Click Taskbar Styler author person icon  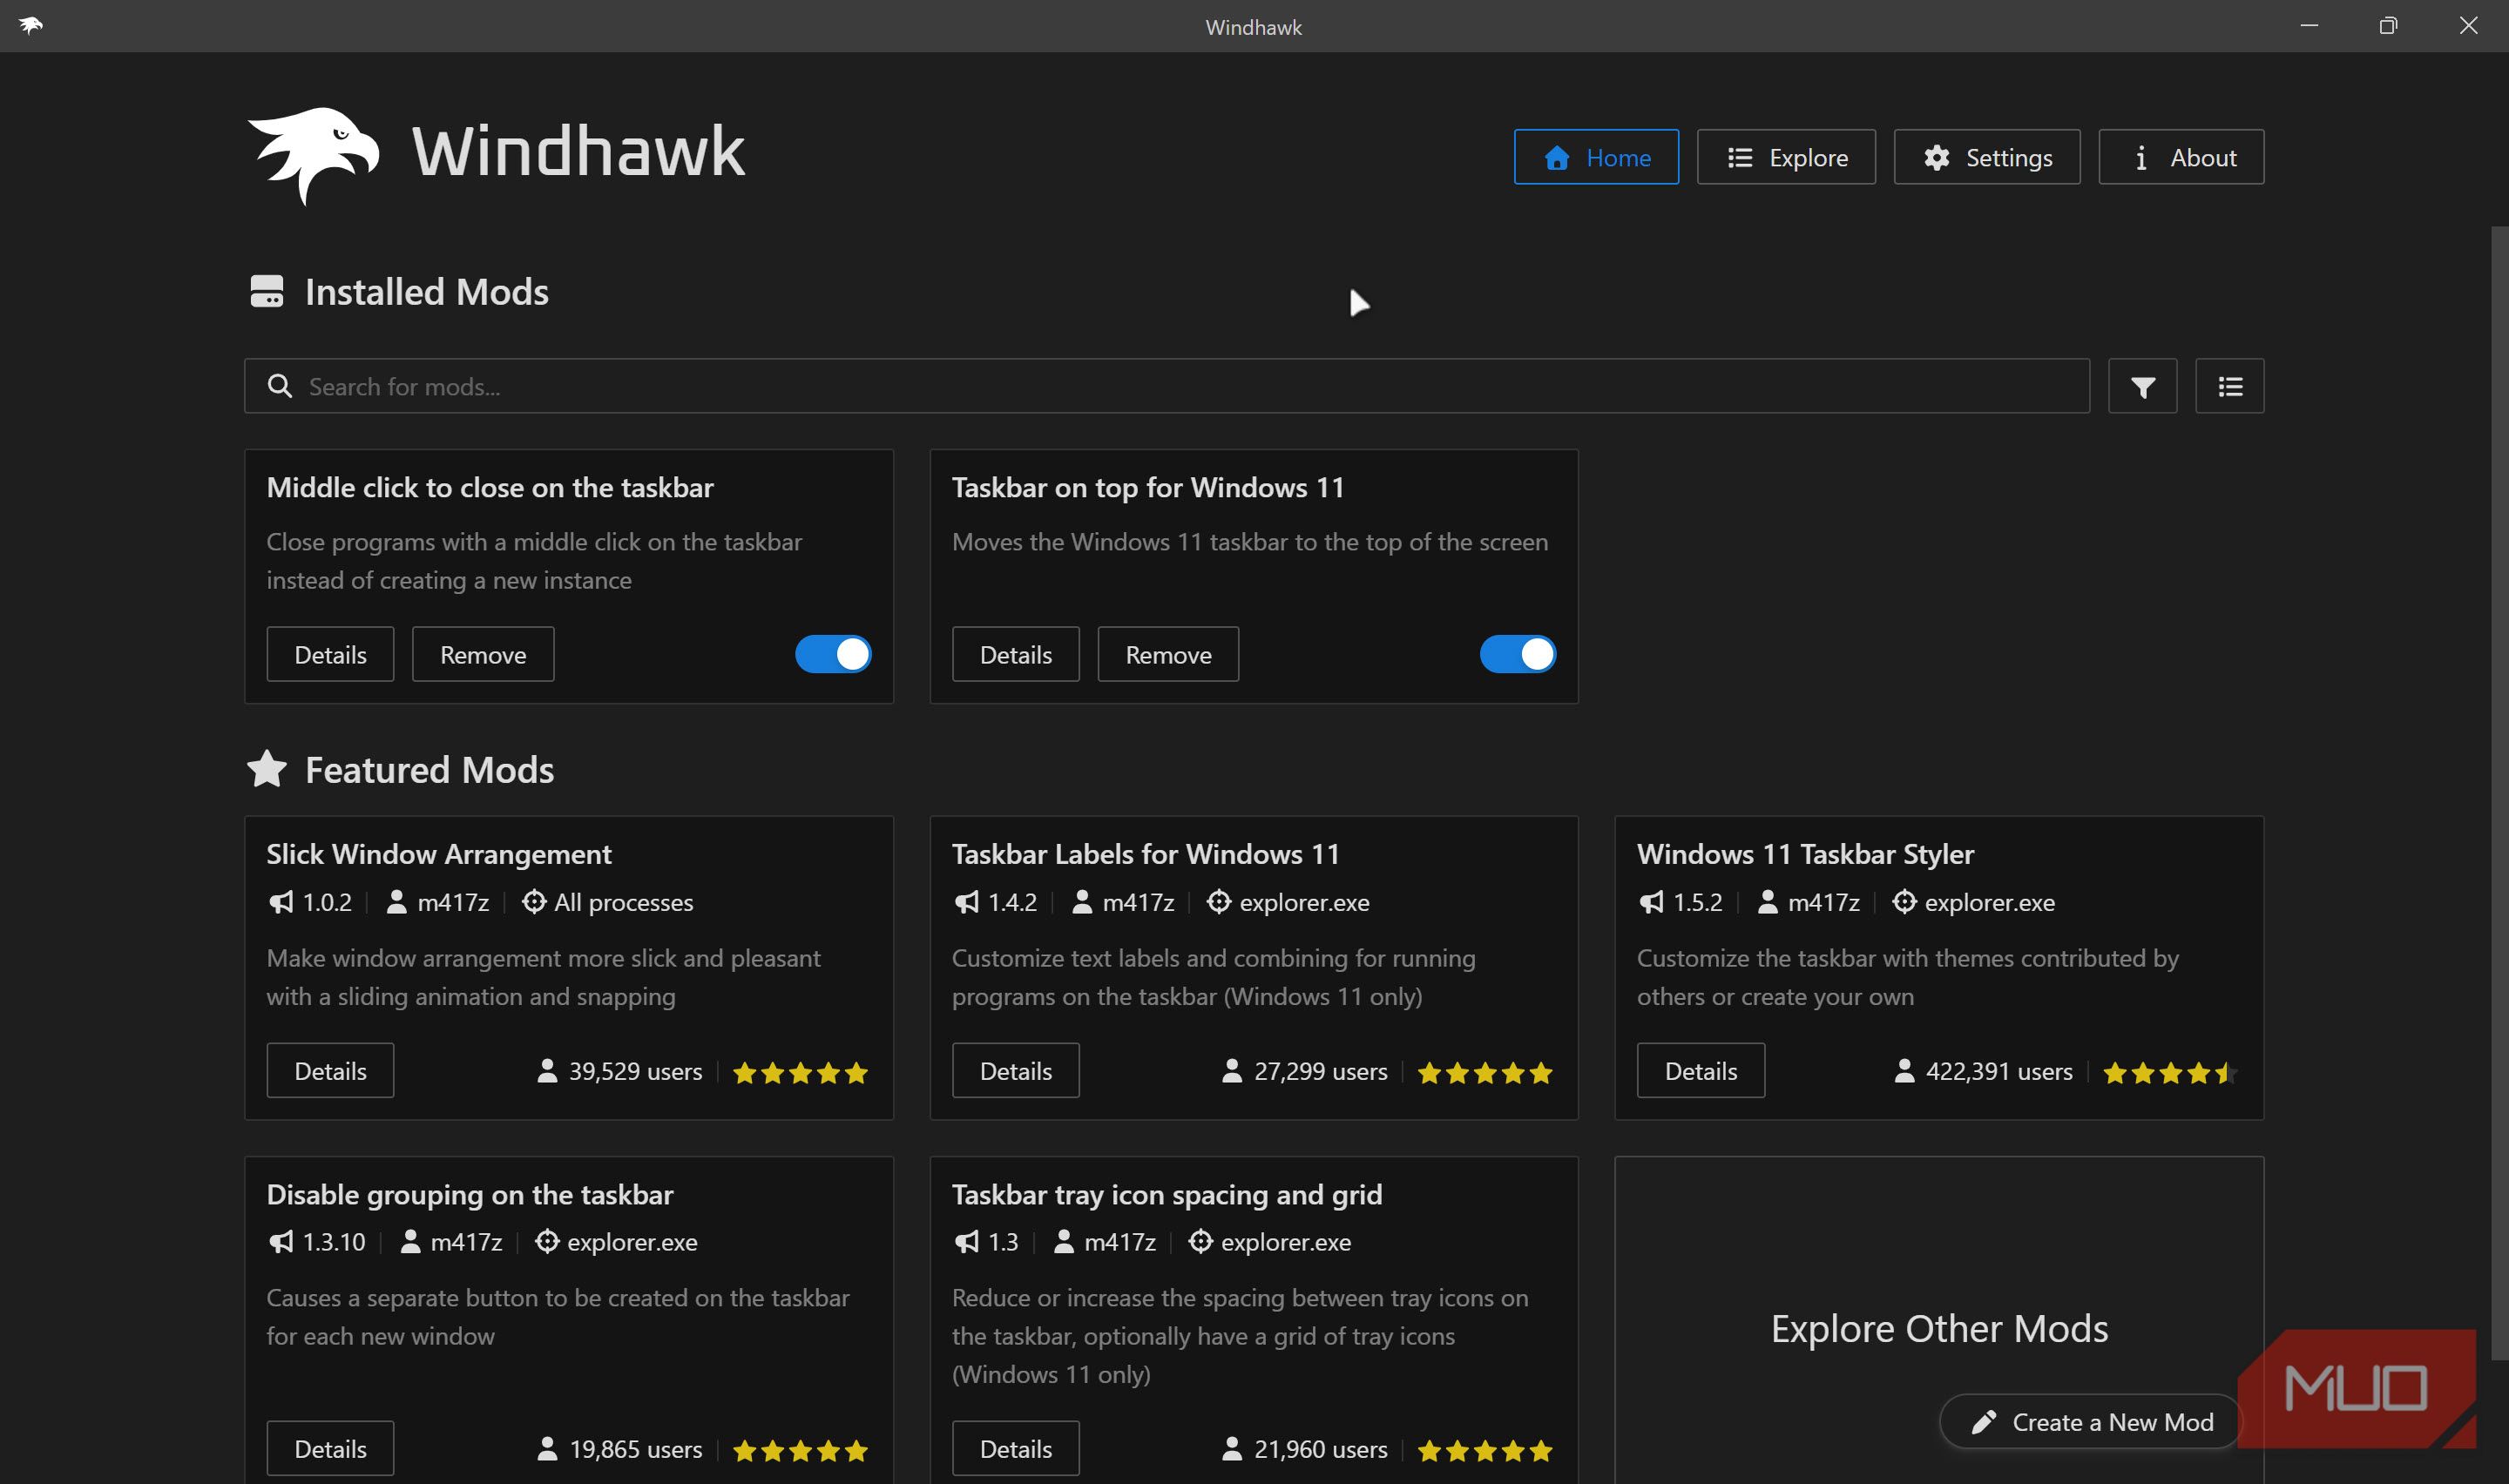click(x=1768, y=902)
